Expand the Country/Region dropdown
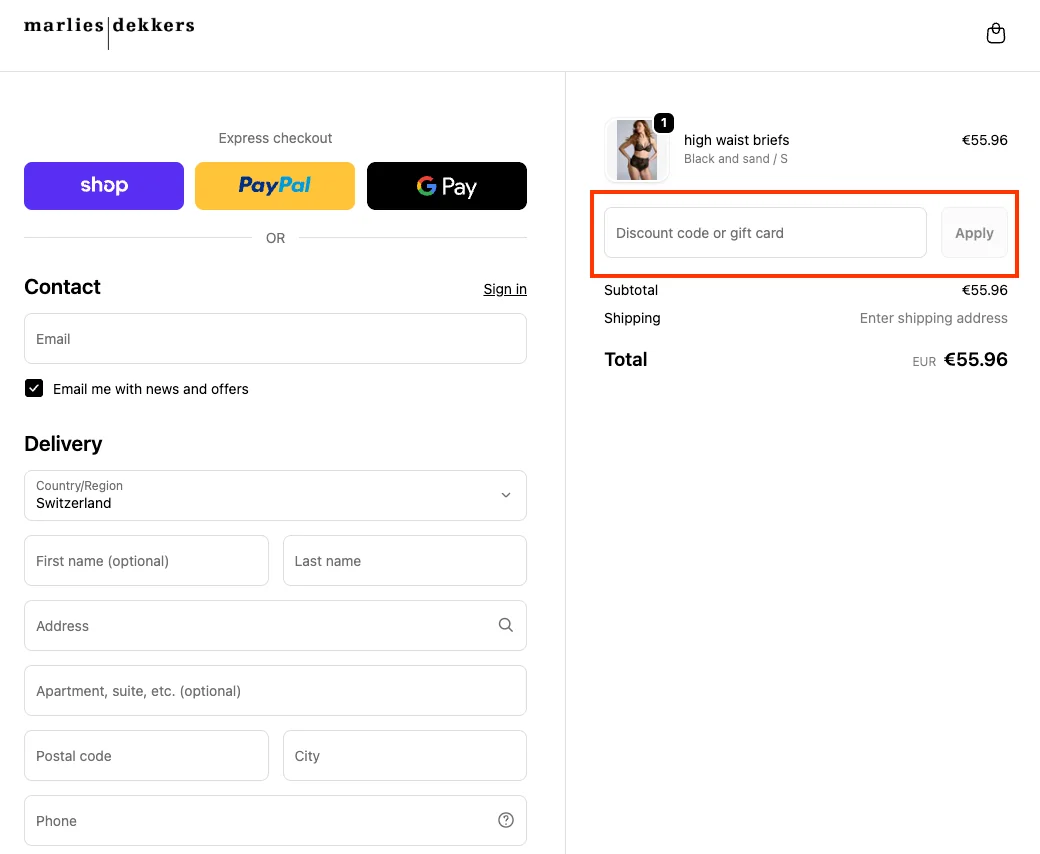The height and width of the screenshot is (854, 1040). (x=275, y=496)
